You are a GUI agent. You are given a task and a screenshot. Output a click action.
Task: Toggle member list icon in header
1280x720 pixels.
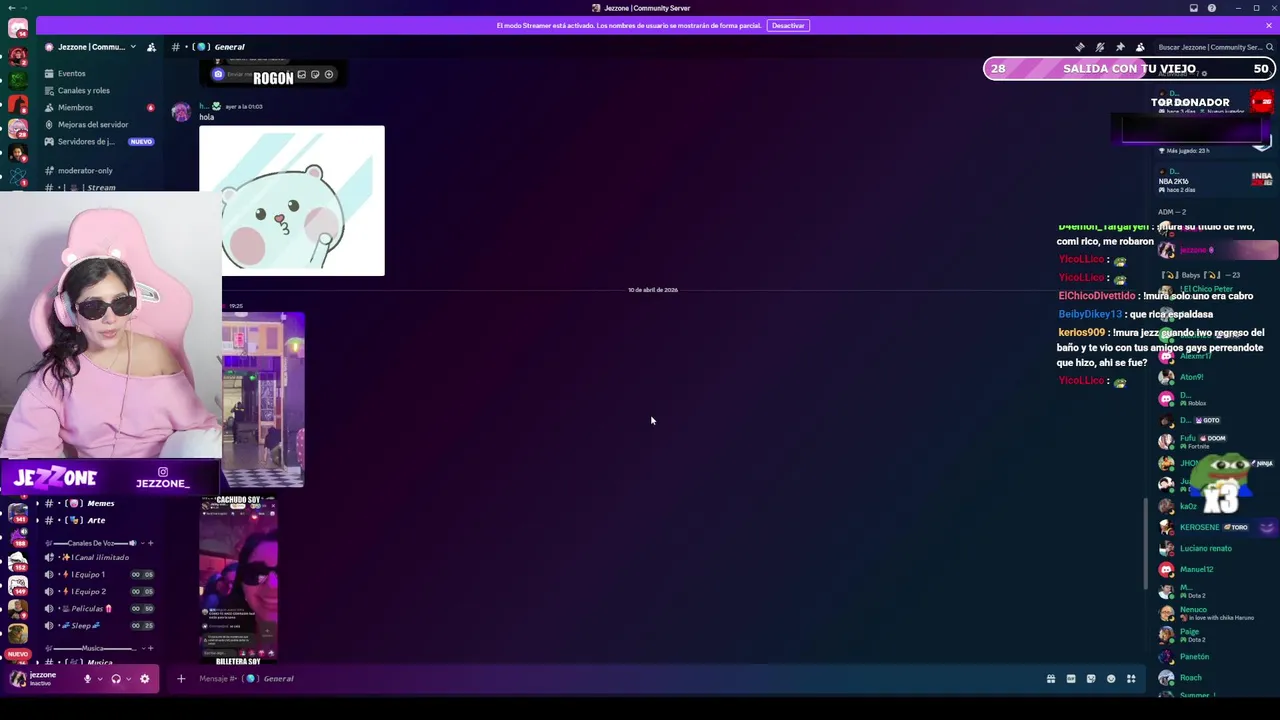click(1140, 47)
